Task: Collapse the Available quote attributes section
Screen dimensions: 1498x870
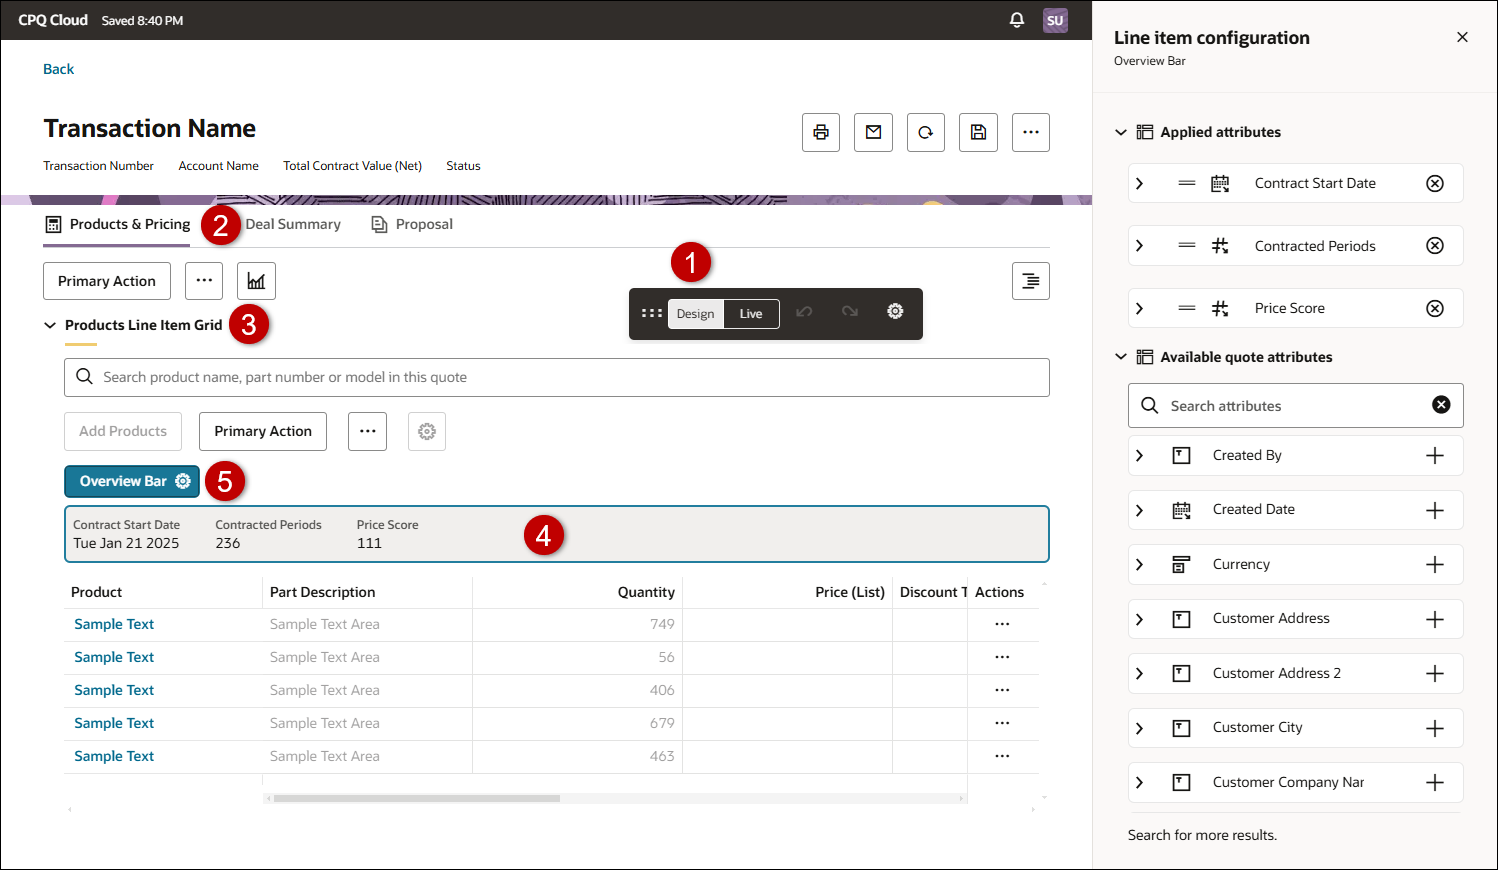Action: pyautogui.click(x=1121, y=357)
